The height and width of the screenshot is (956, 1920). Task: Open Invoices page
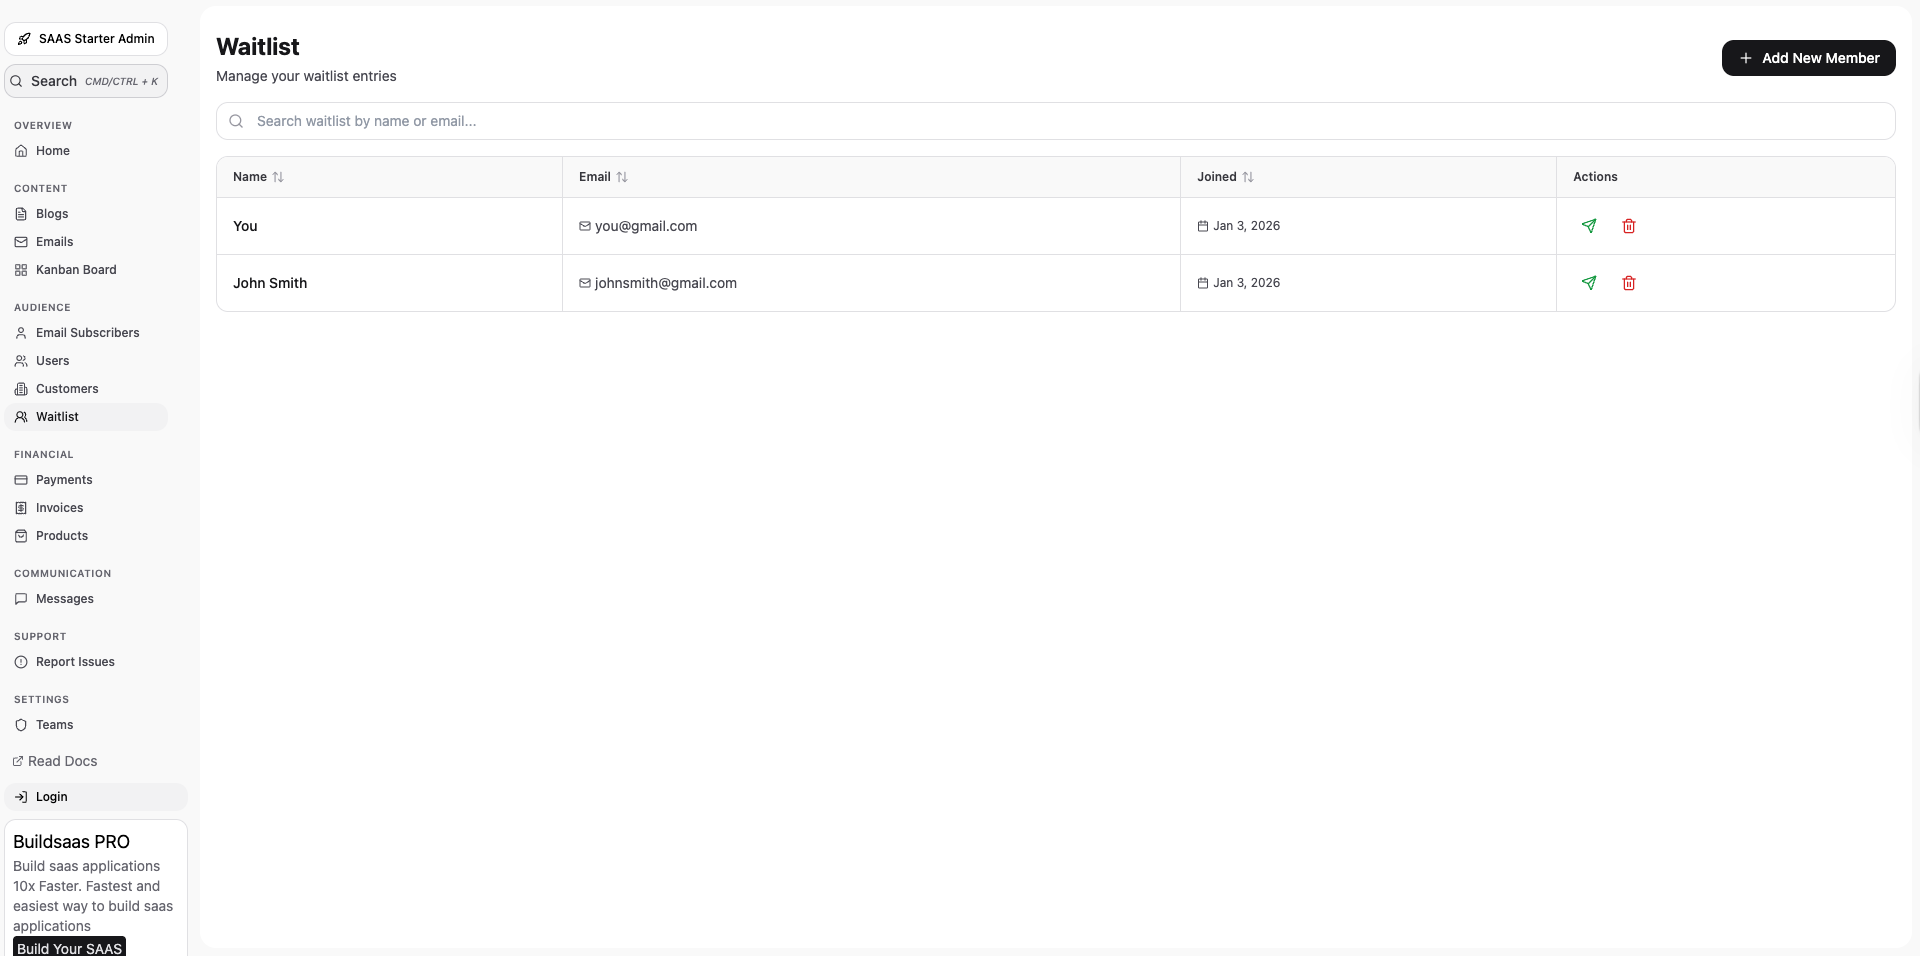[86, 508]
